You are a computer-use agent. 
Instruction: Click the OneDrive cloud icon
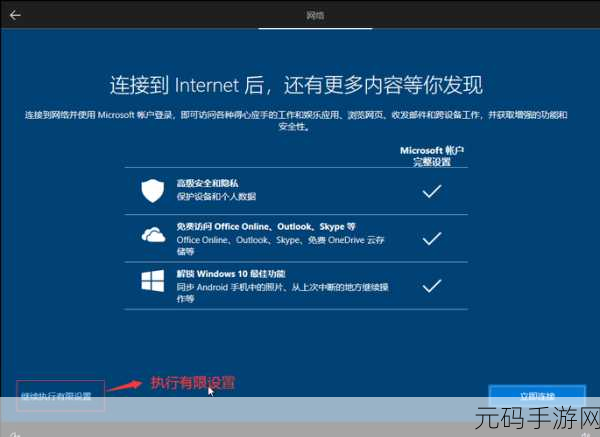tap(153, 234)
